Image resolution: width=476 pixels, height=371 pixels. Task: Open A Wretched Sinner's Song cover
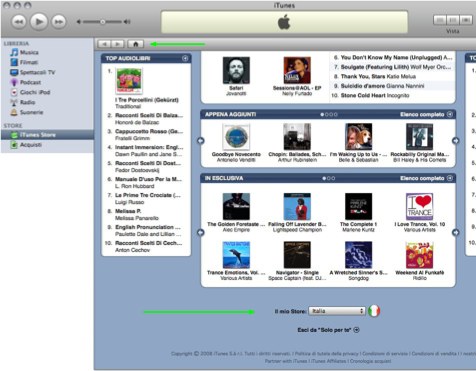click(358, 255)
